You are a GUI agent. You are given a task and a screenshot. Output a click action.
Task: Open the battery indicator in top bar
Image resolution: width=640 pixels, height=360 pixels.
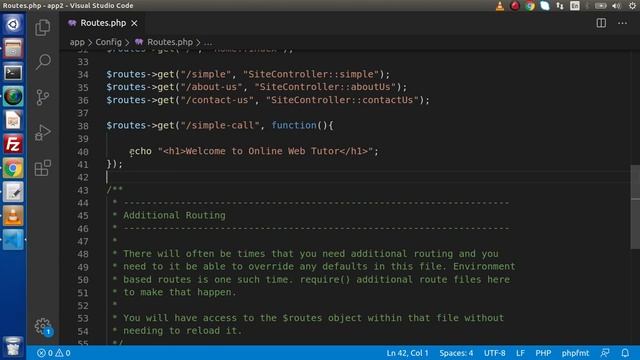click(600, 6)
